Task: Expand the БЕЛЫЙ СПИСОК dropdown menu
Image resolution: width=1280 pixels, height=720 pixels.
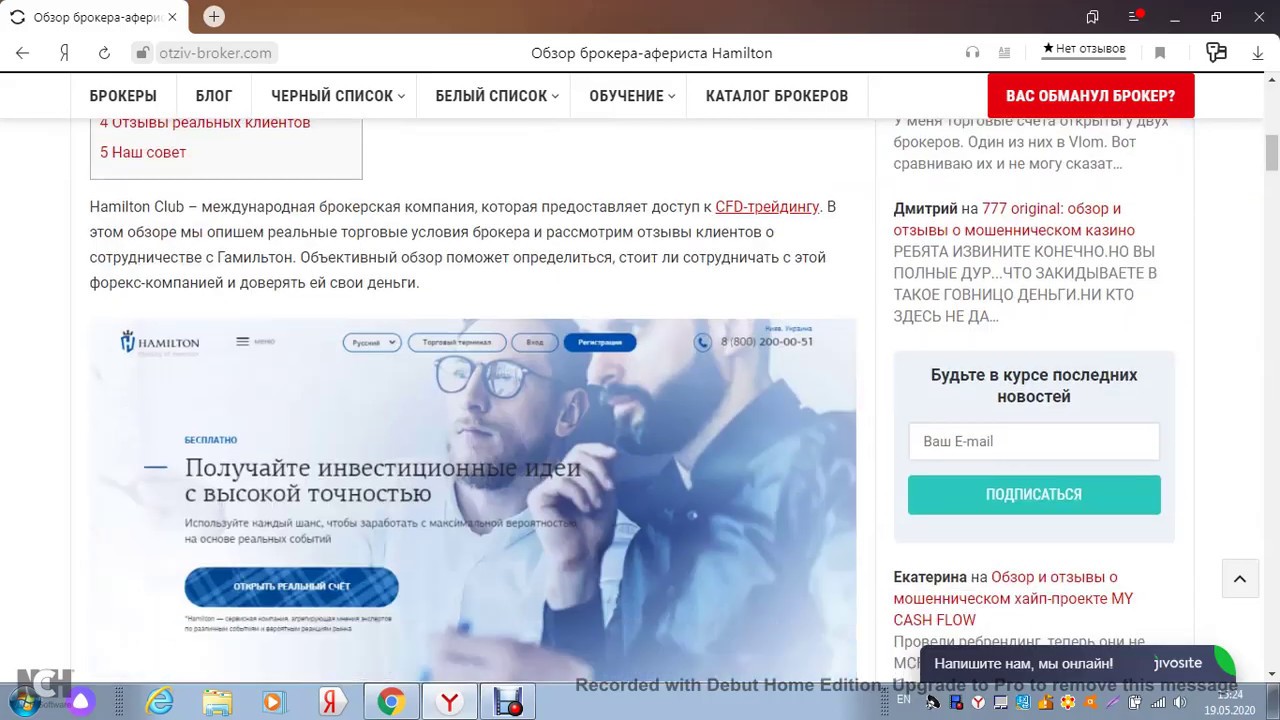Action: coord(496,96)
